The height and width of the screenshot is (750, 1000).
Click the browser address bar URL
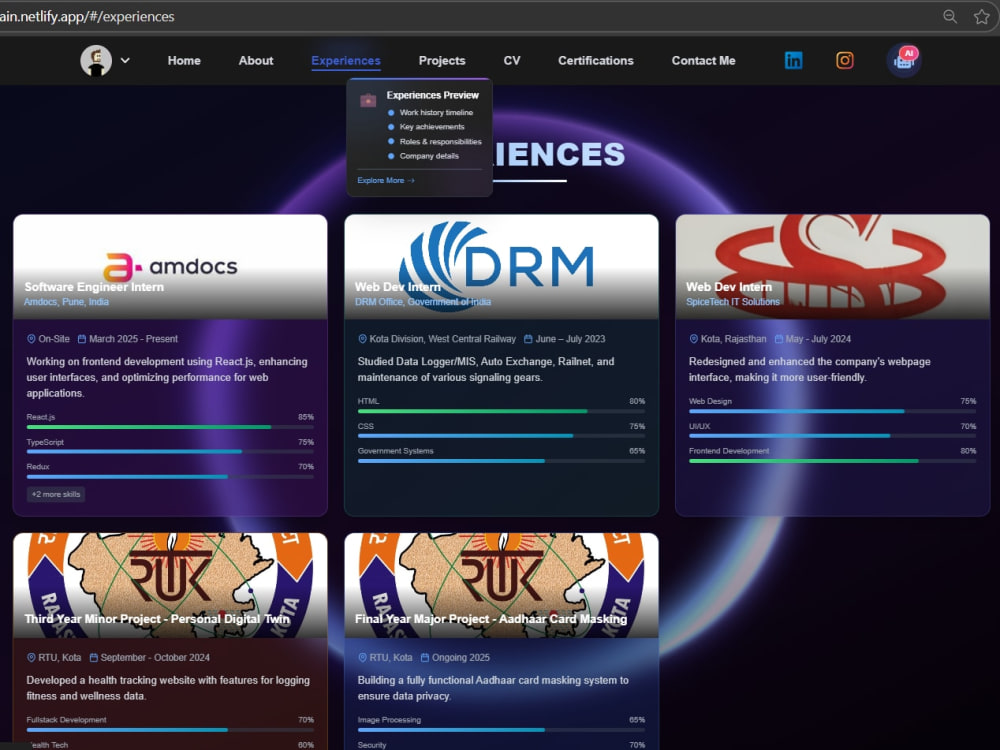click(87, 17)
